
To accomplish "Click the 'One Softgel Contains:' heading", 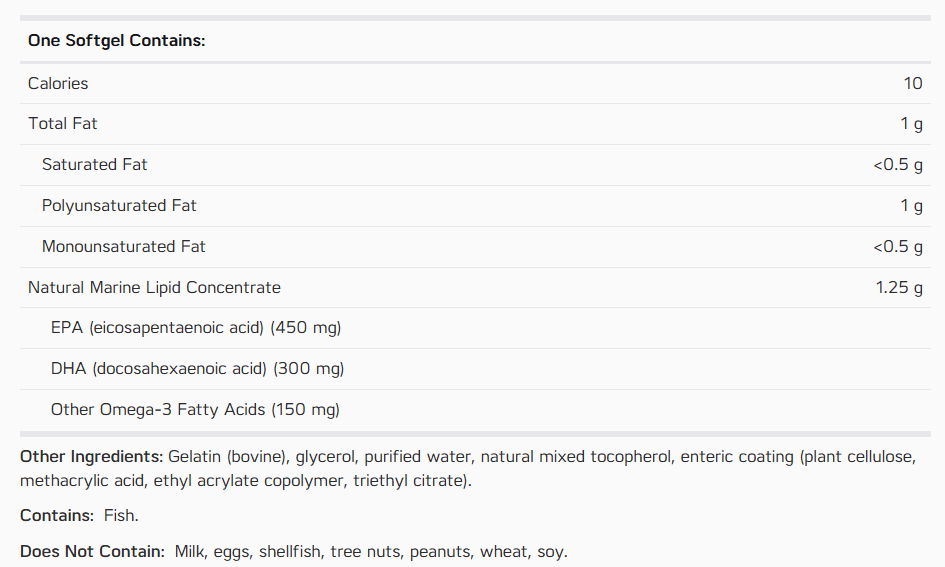I will [x=116, y=40].
